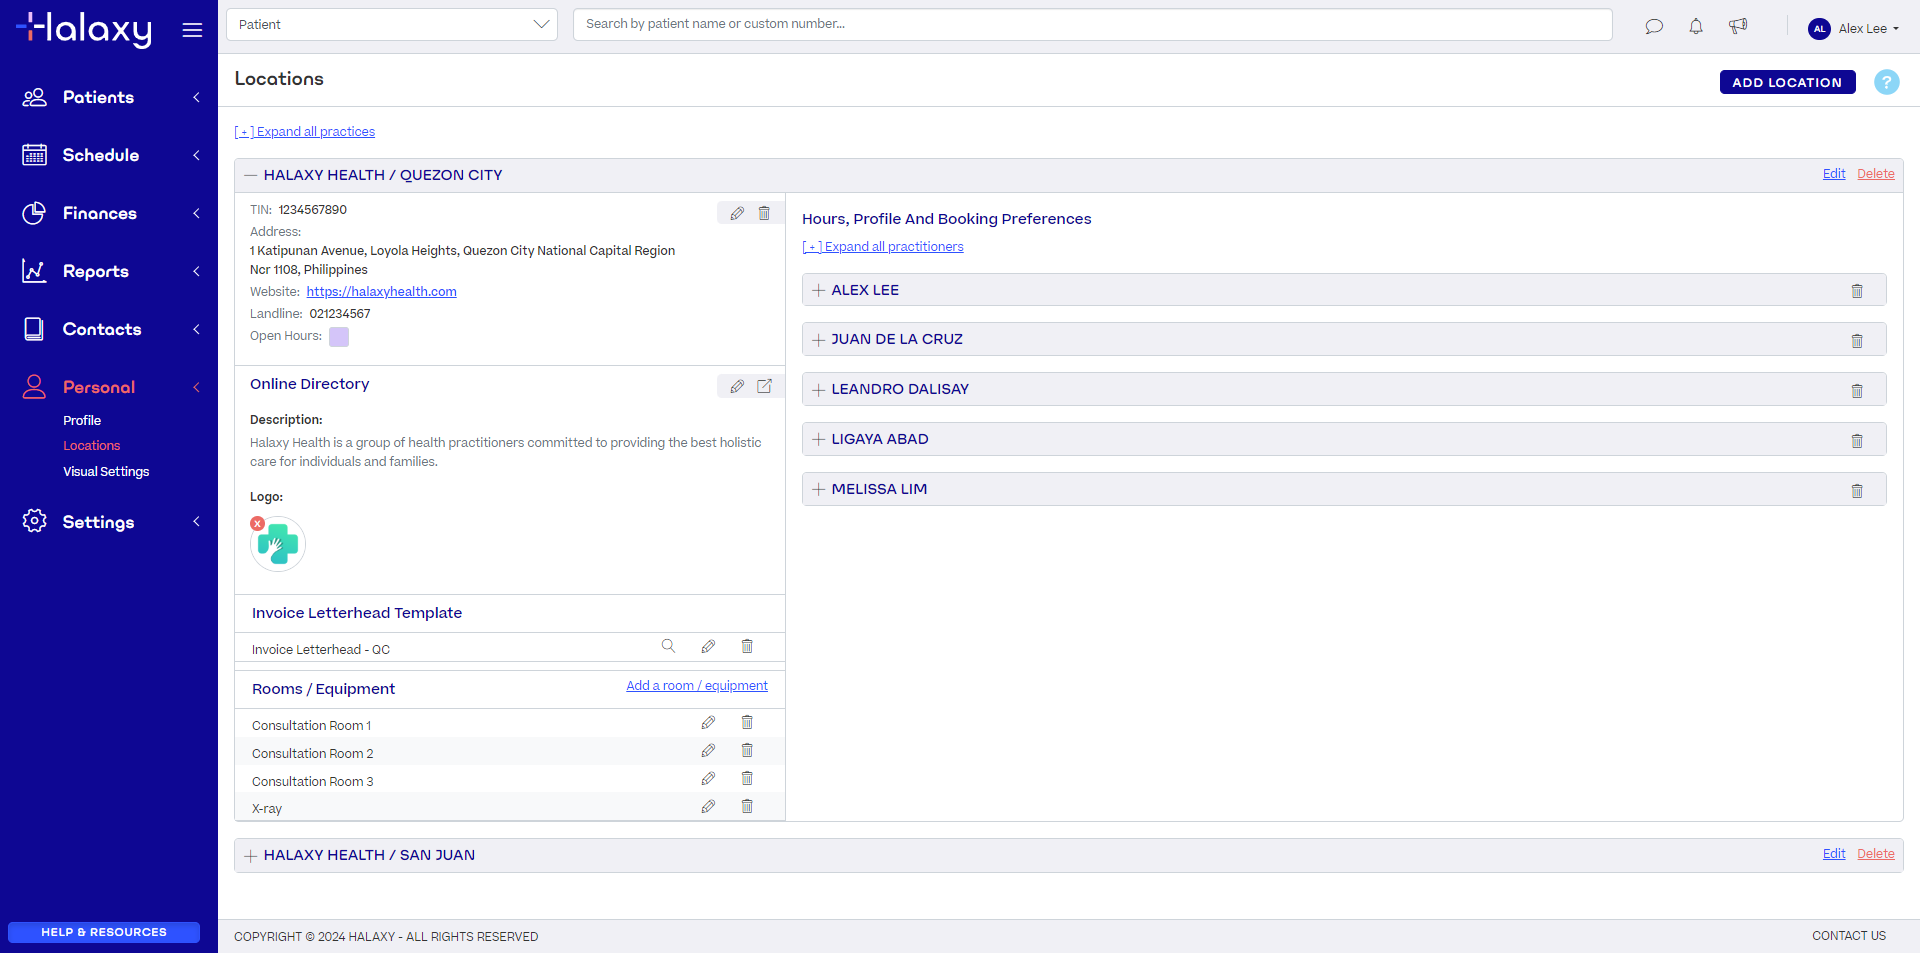Open Visual Settings in the sidebar
The image size is (1920, 953).
[x=106, y=472]
